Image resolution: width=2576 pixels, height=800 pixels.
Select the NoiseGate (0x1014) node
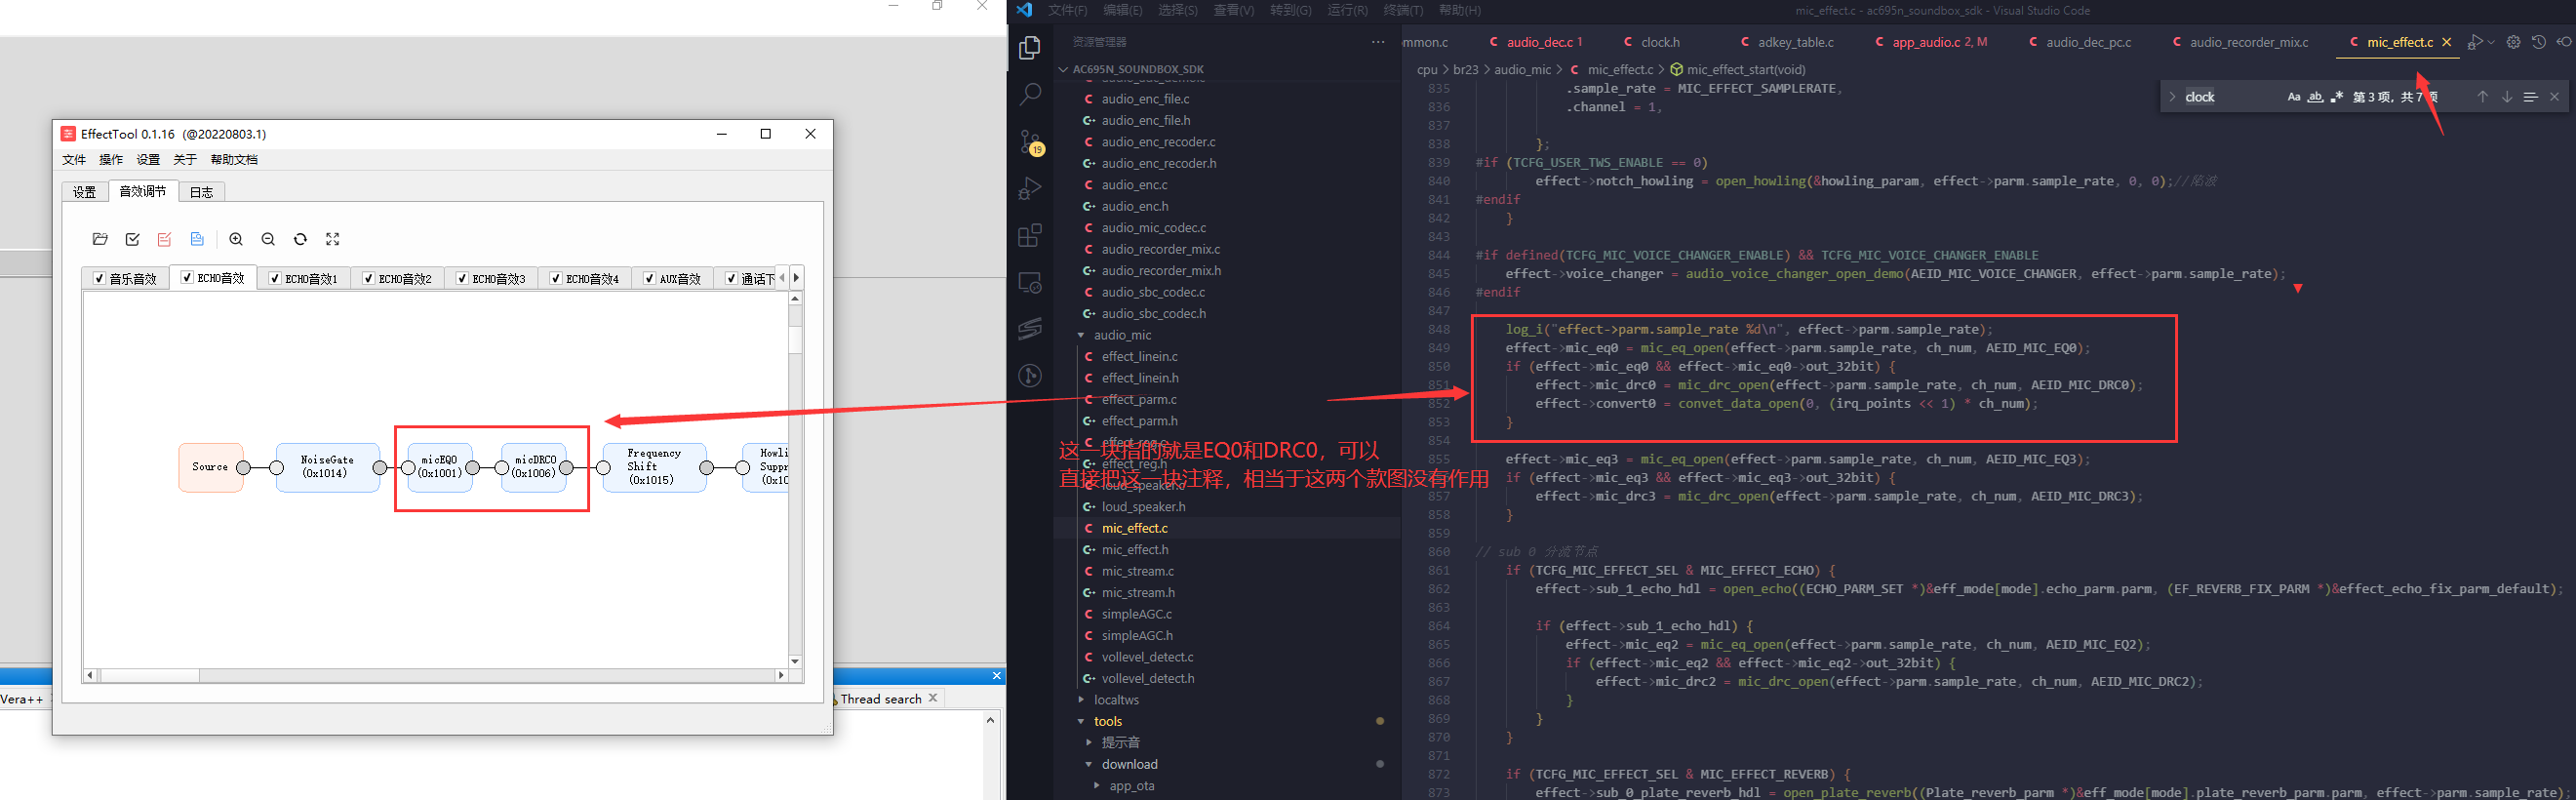pyautogui.click(x=328, y=467)
